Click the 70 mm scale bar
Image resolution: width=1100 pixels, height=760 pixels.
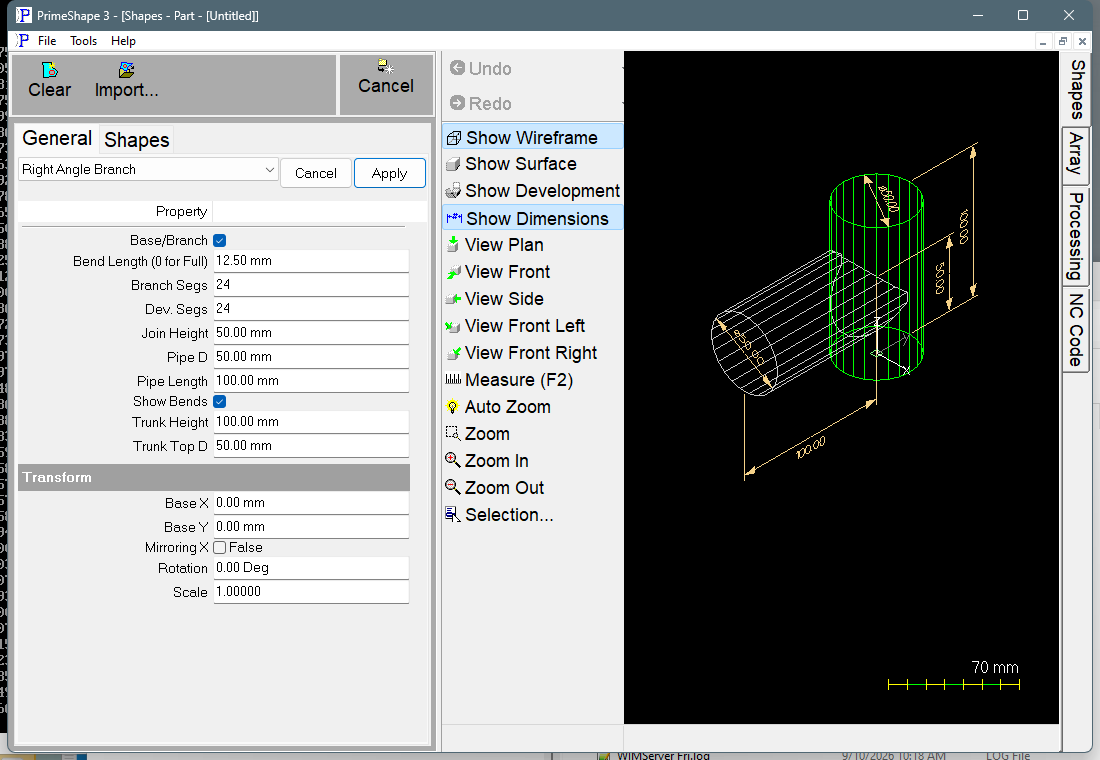pos(954,684)
